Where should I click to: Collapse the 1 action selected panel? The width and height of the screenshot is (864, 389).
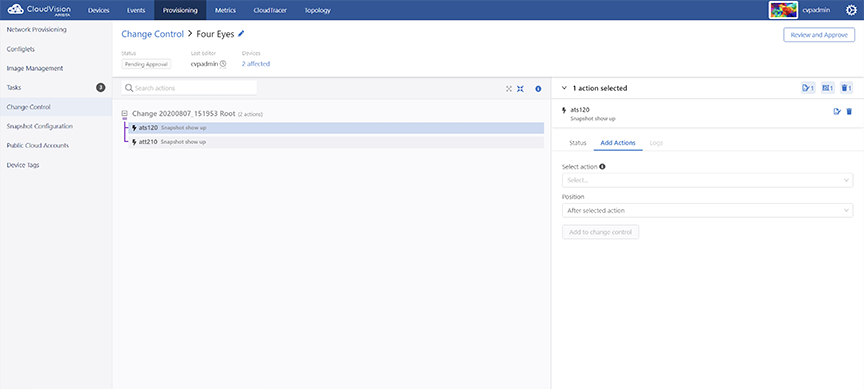pos(564,88)
